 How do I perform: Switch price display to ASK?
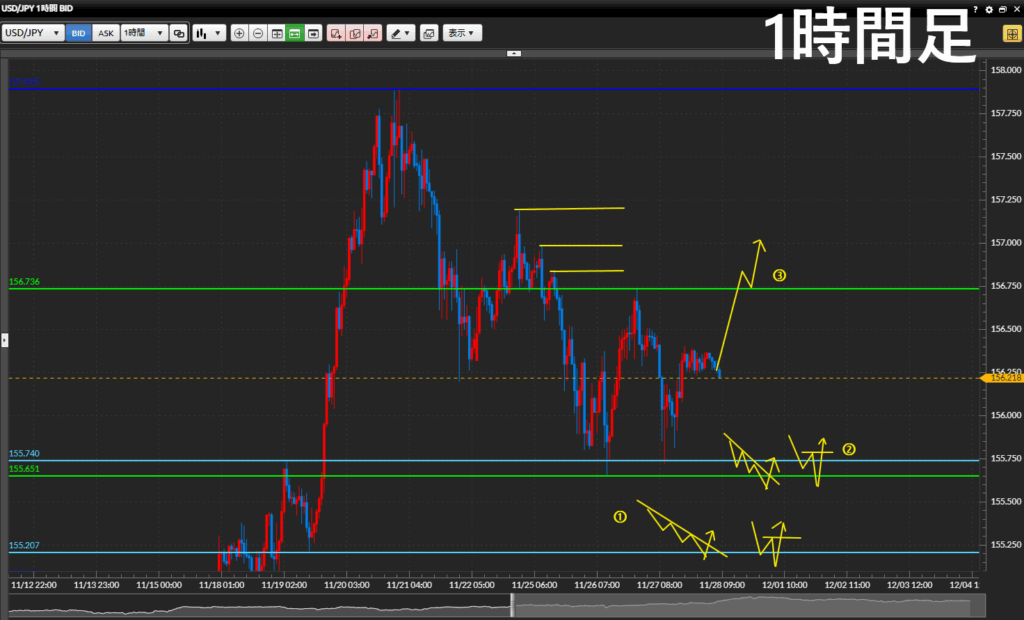coord(105,33)
